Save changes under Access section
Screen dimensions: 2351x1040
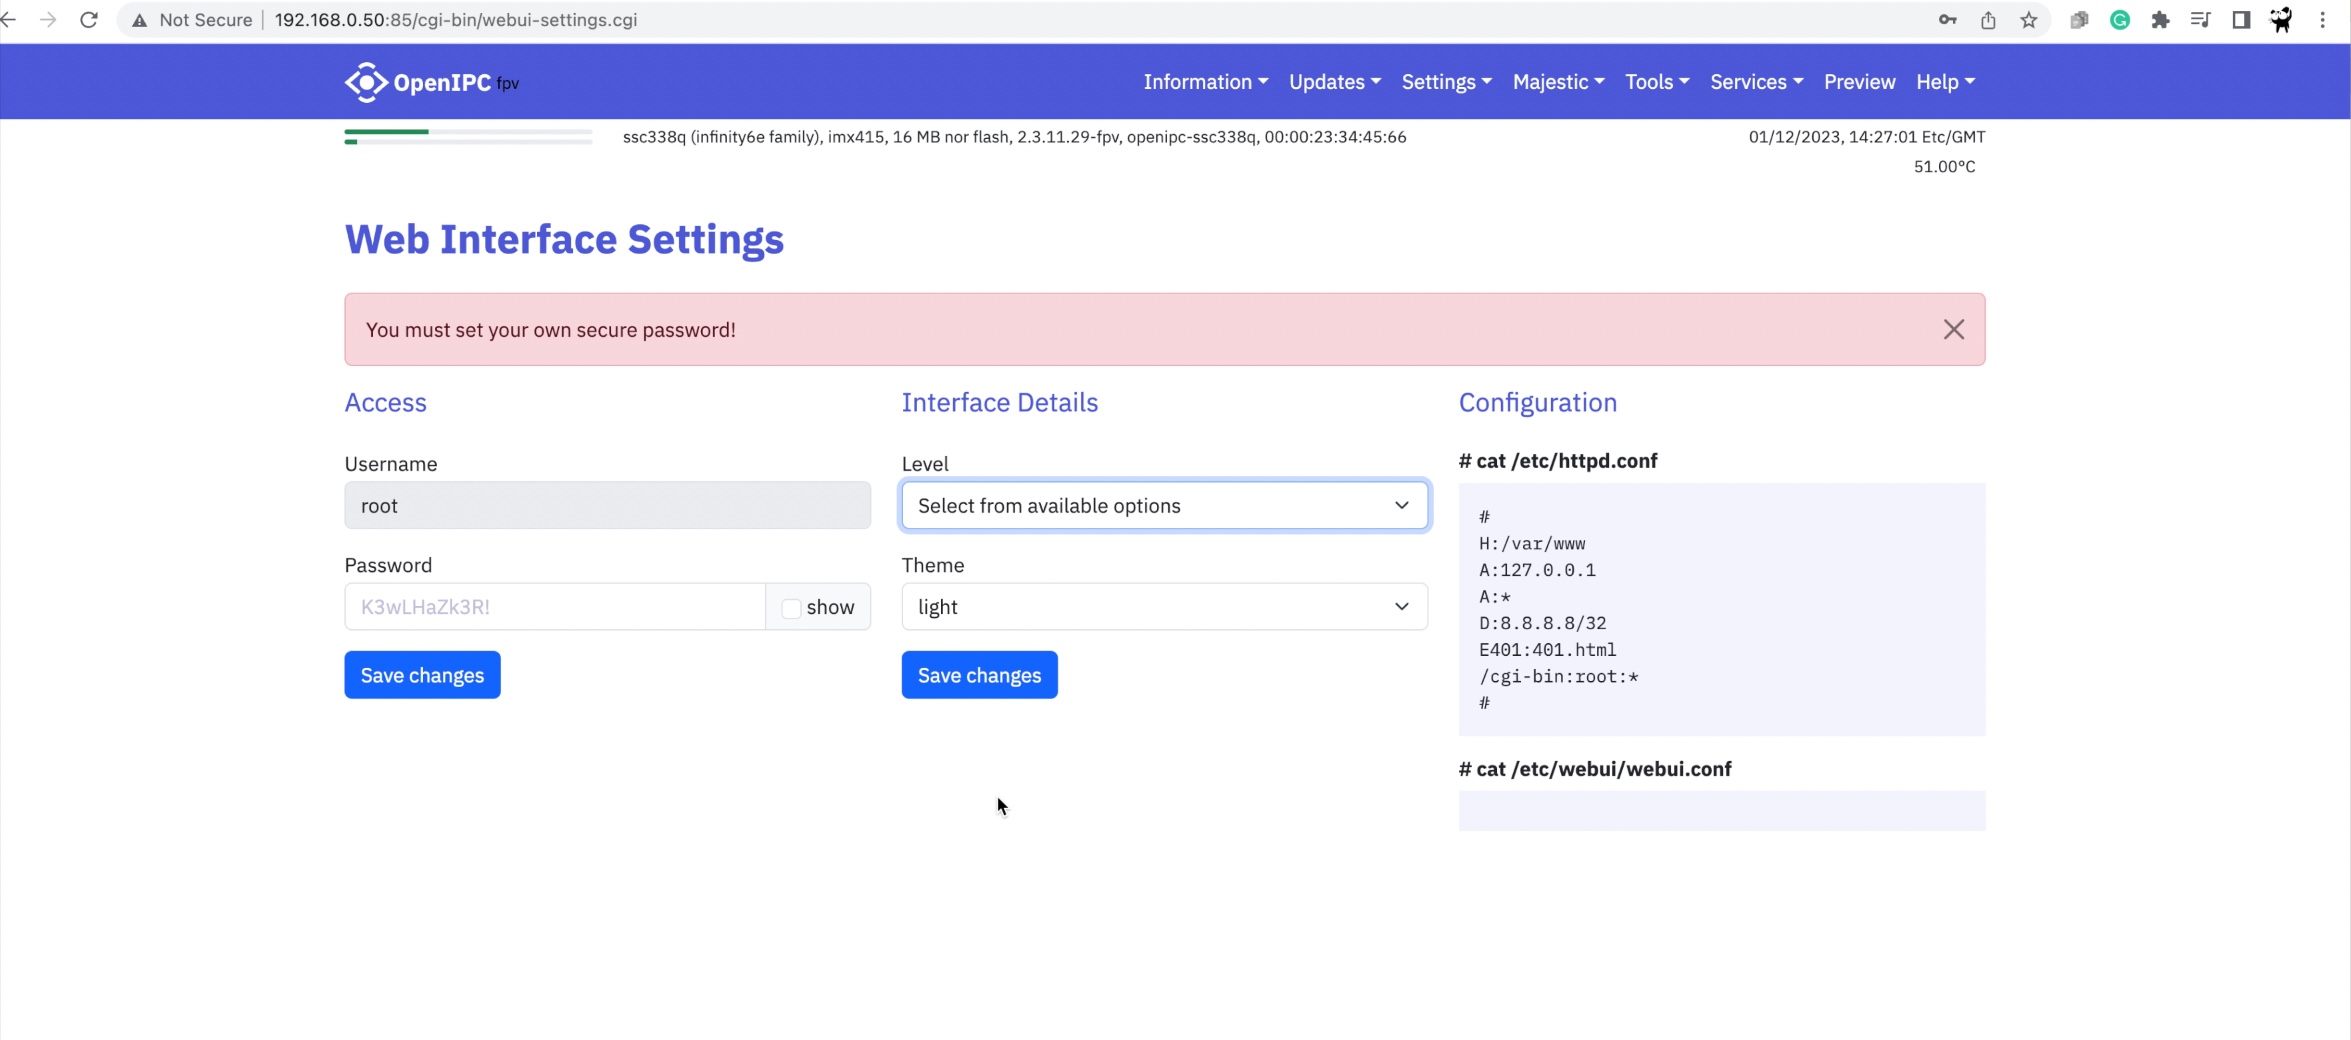421,674
